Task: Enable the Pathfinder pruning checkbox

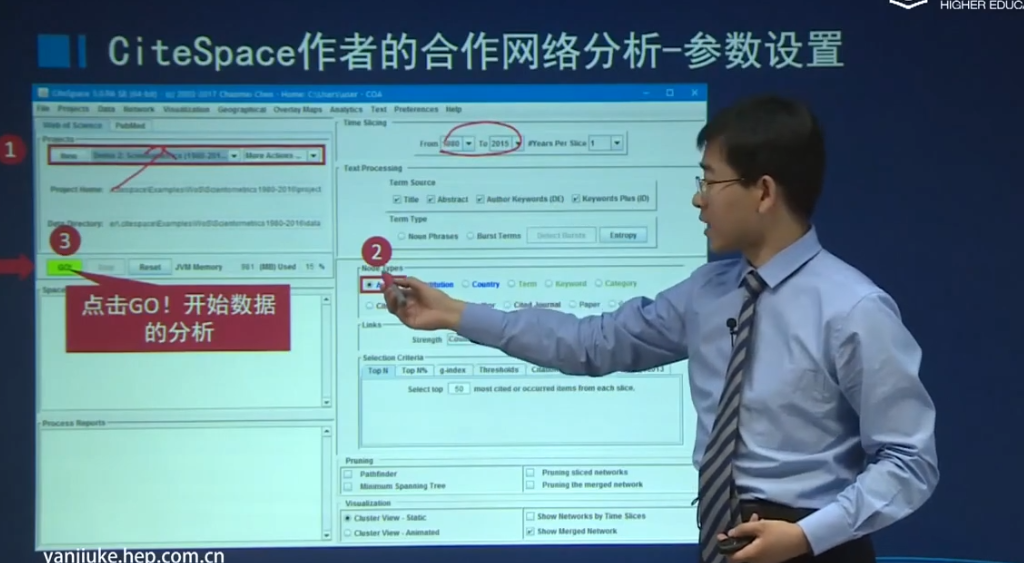Action: (x=348, y=474)
